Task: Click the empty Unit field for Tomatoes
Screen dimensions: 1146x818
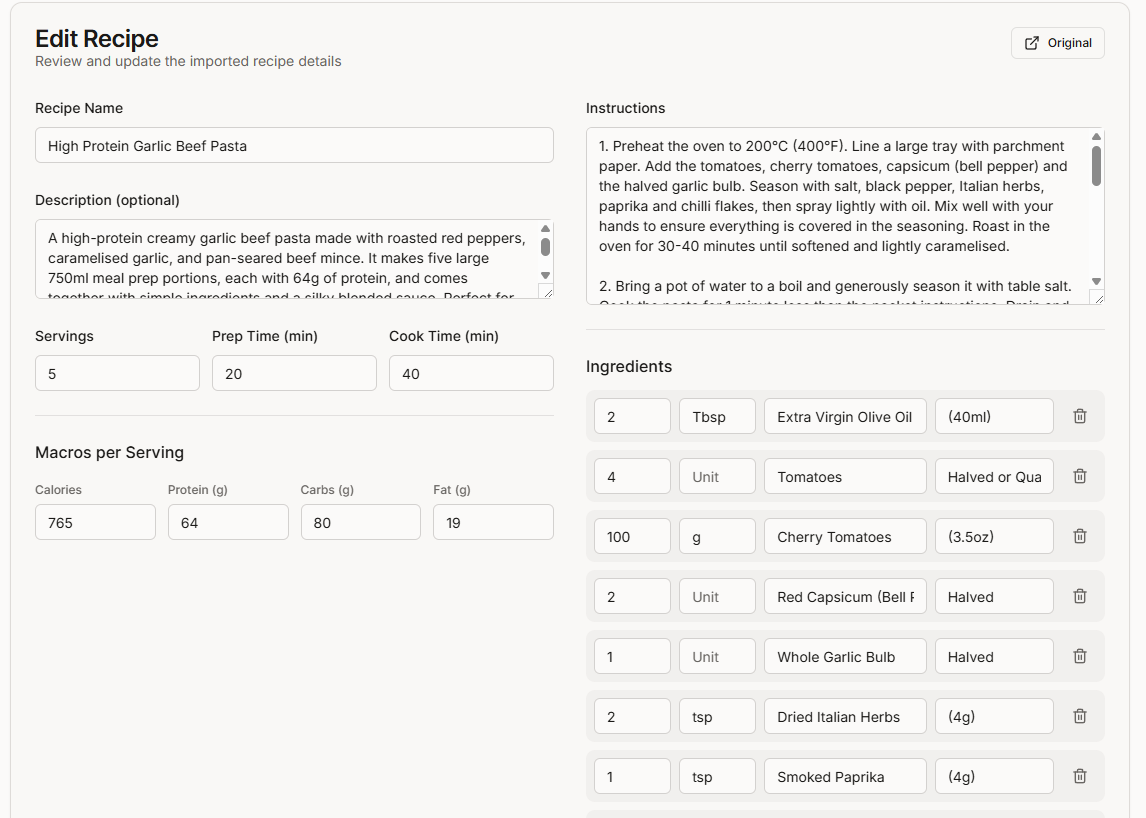Action: [x=717, y=477]
